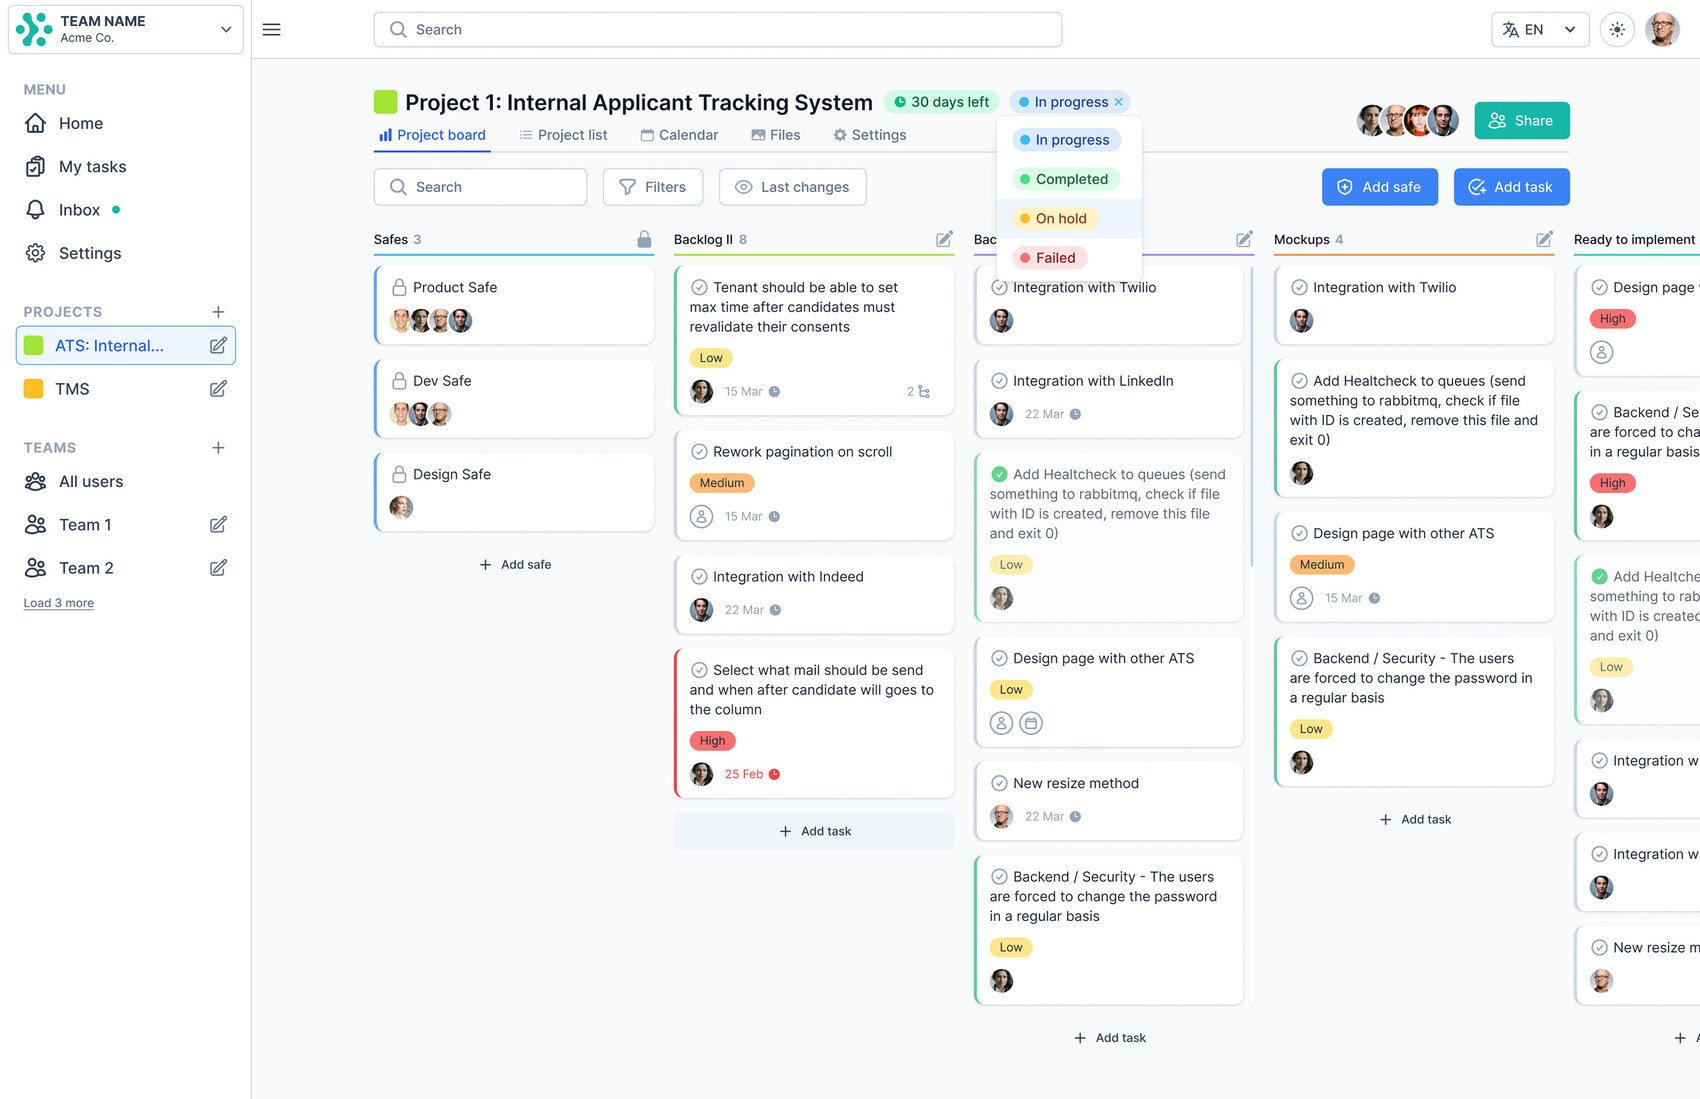Screen dimensions: 1700x1099
Task: Open the hamburger menu toggle
Action: pos(271,30)
